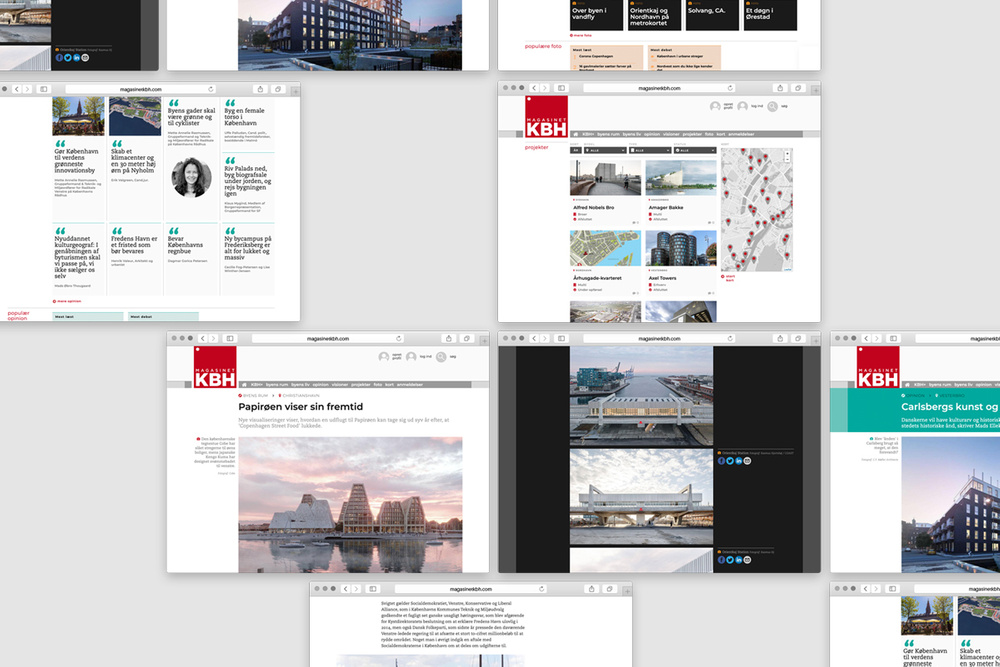Open 'byens rum' in the projekter window navigation
The width and height of the screenshot is (1000, 667).
coord(608,135)
